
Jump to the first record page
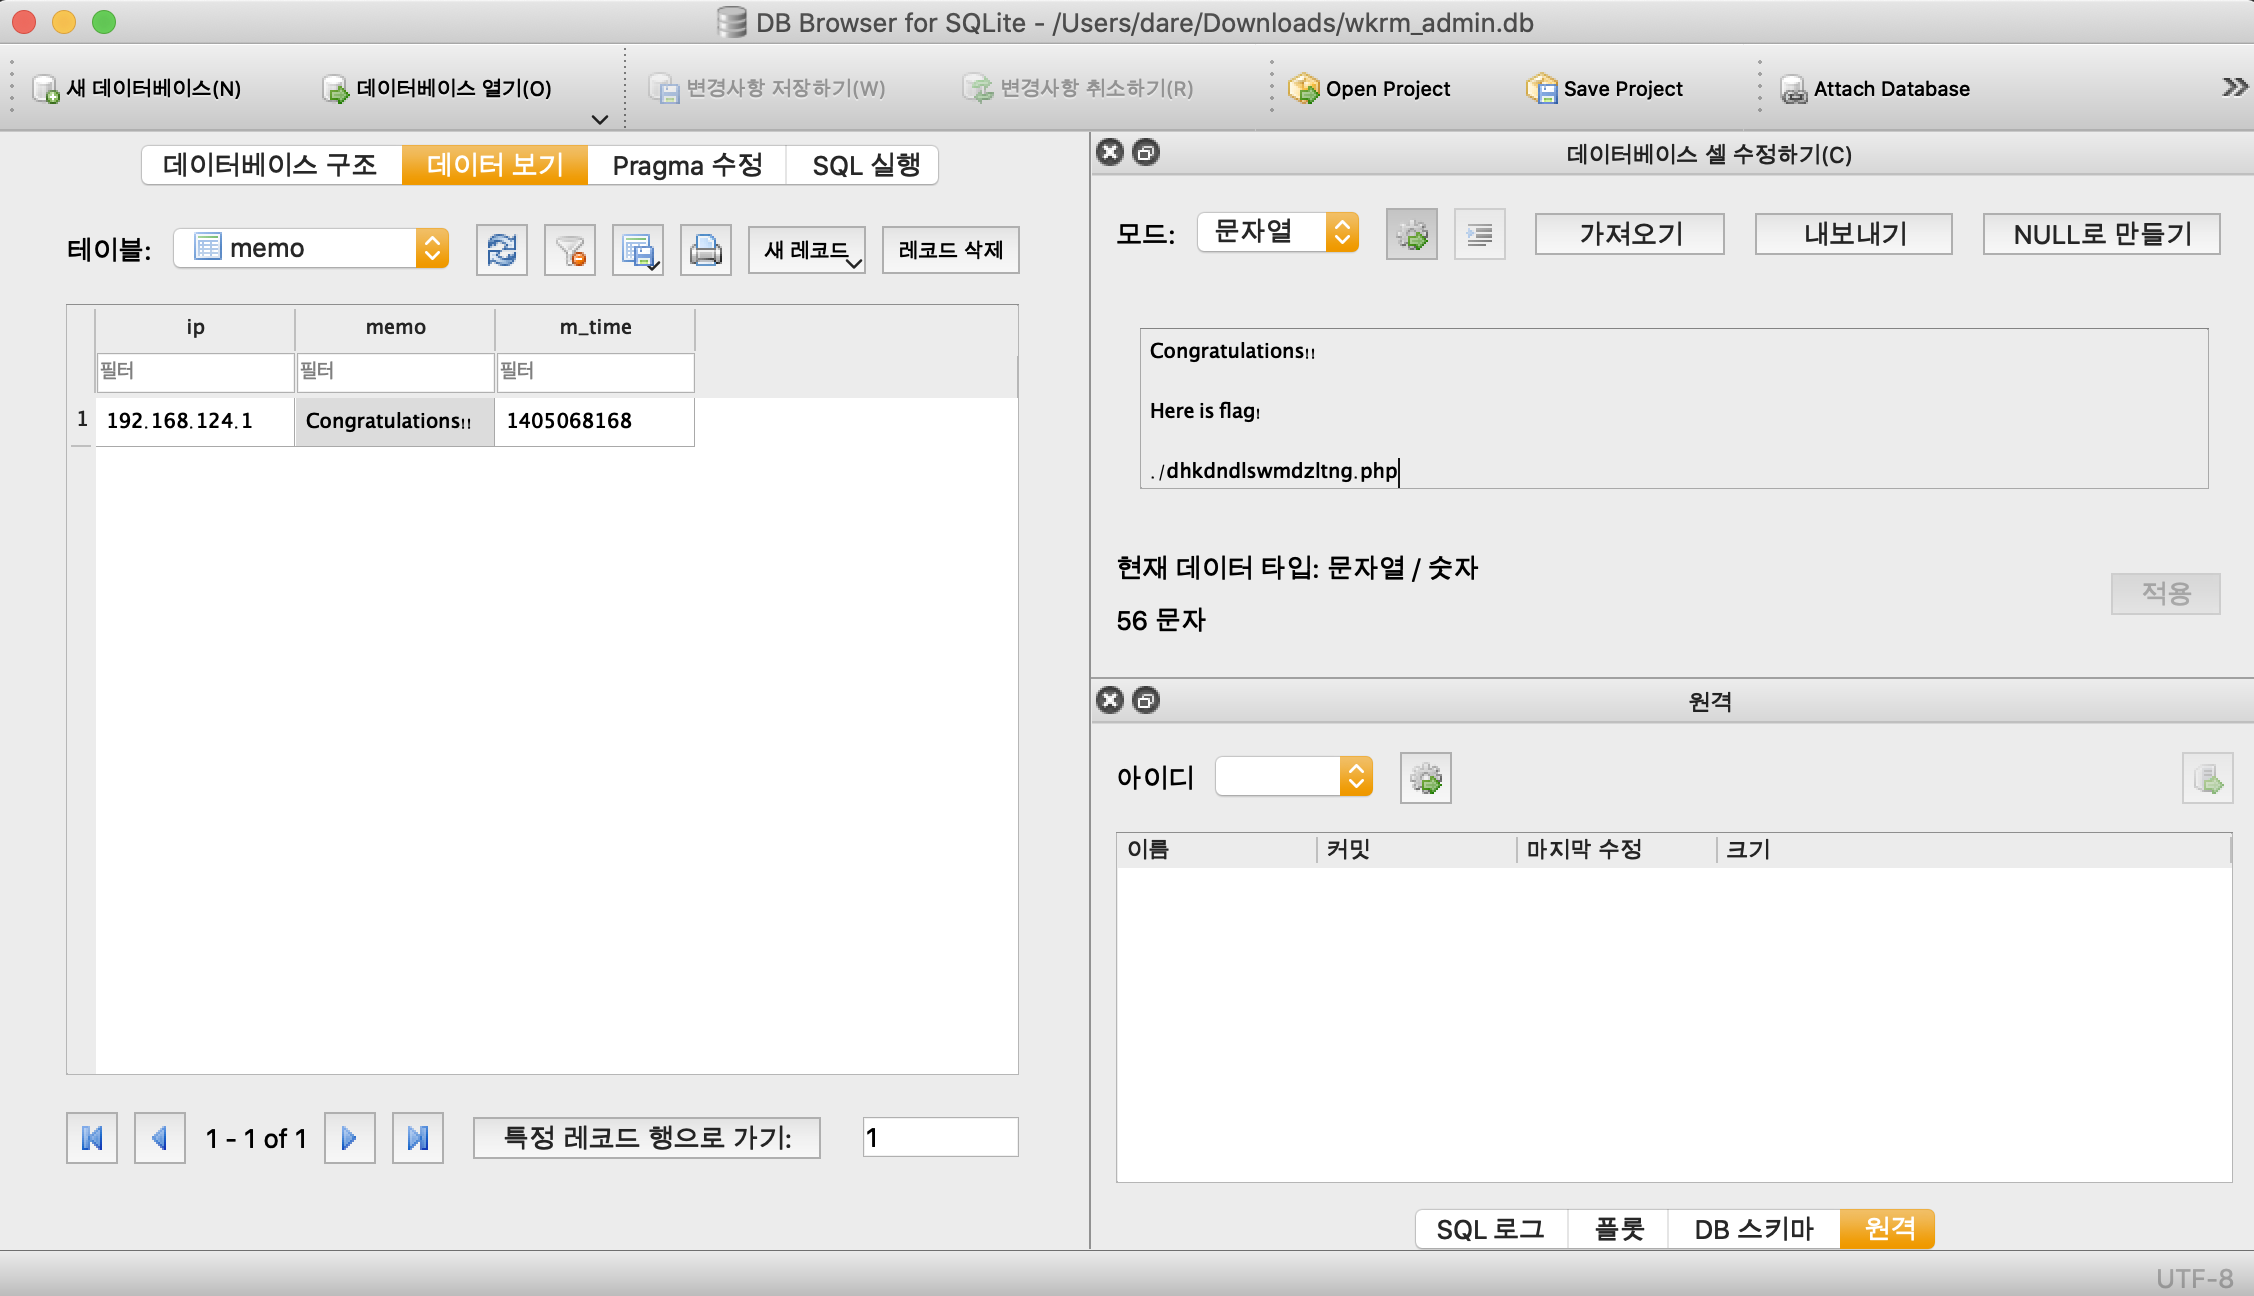point(92,1138)
